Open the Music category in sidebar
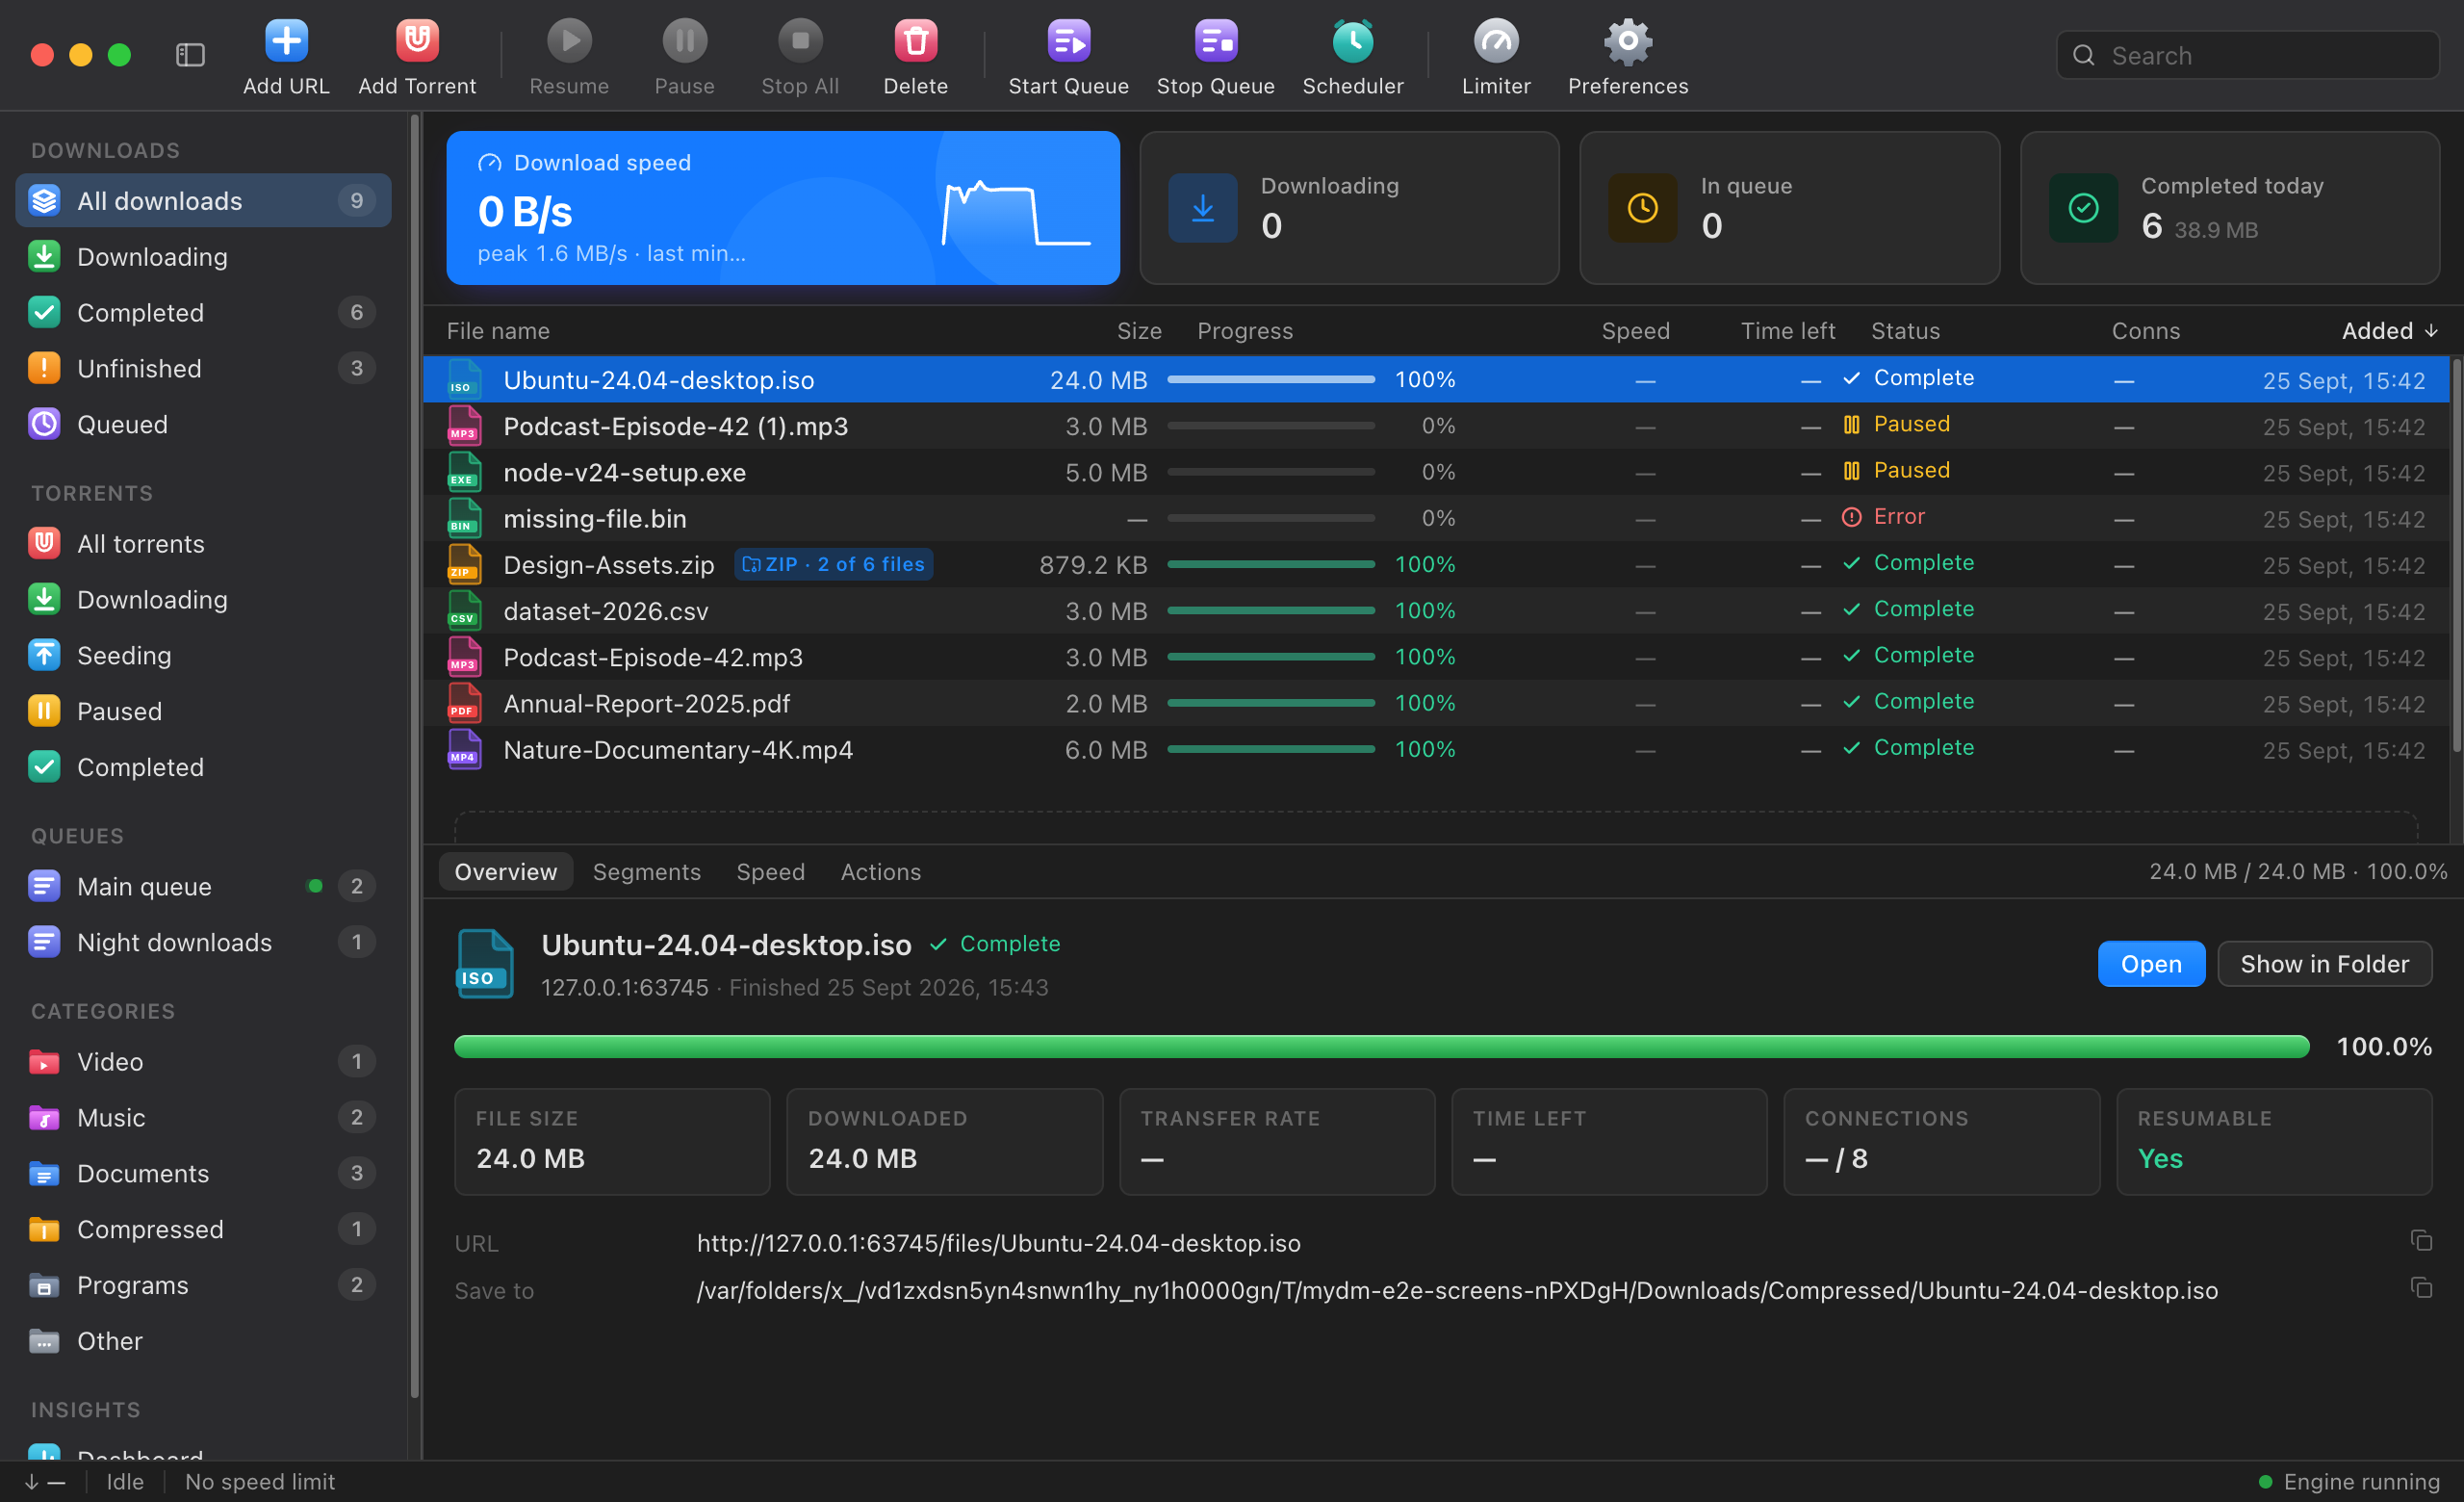Viewport: 2464px width, 1502px height. pos(203,1117)
